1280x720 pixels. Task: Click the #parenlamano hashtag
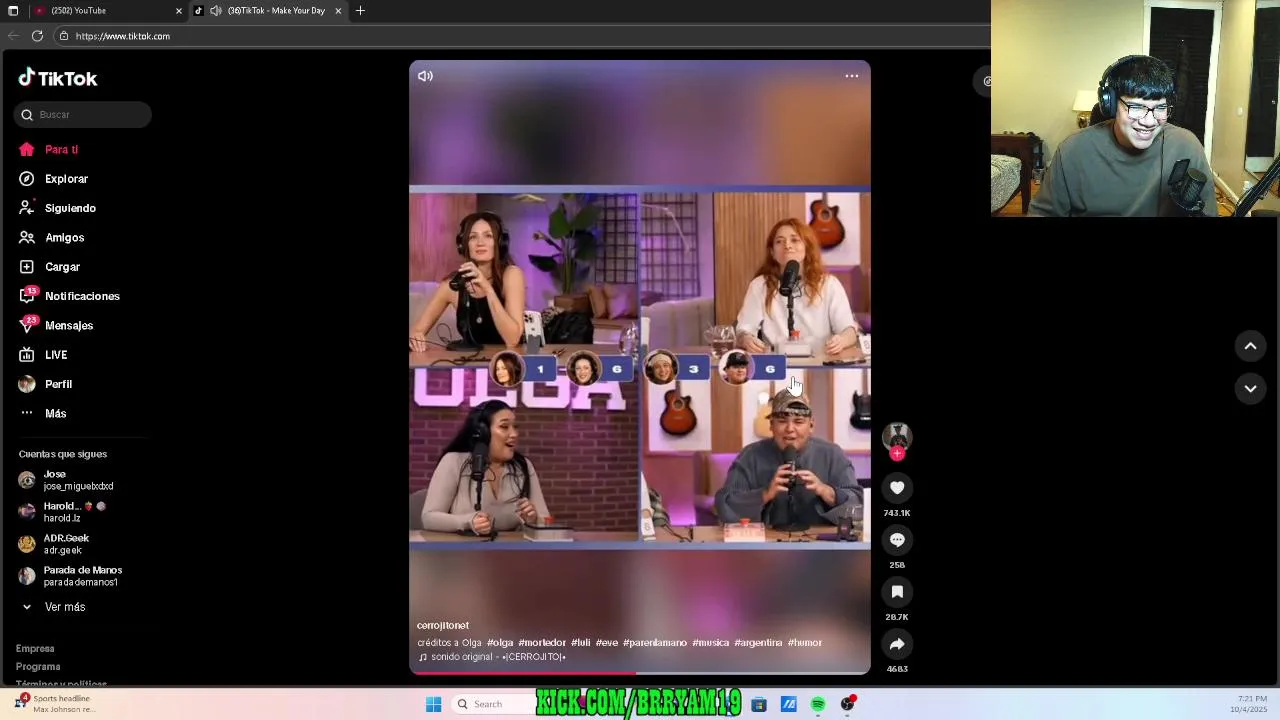(655, 643)
